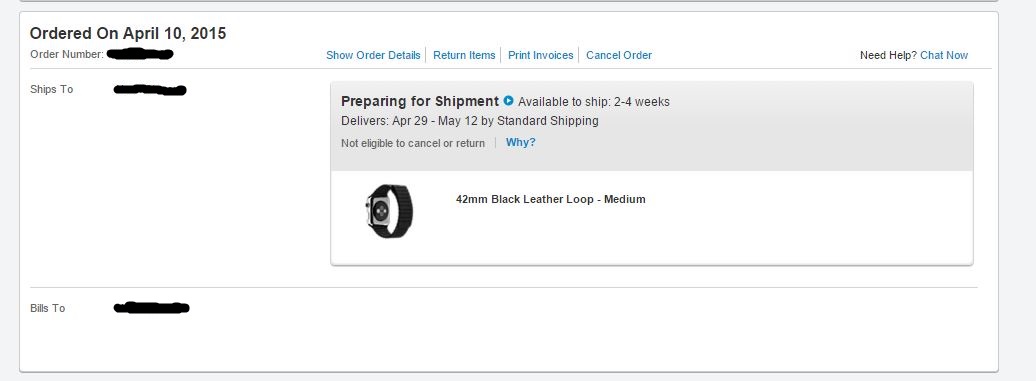
Task: Click the Need Help? label
Action: pyautogui.click(x=889, y=55)
